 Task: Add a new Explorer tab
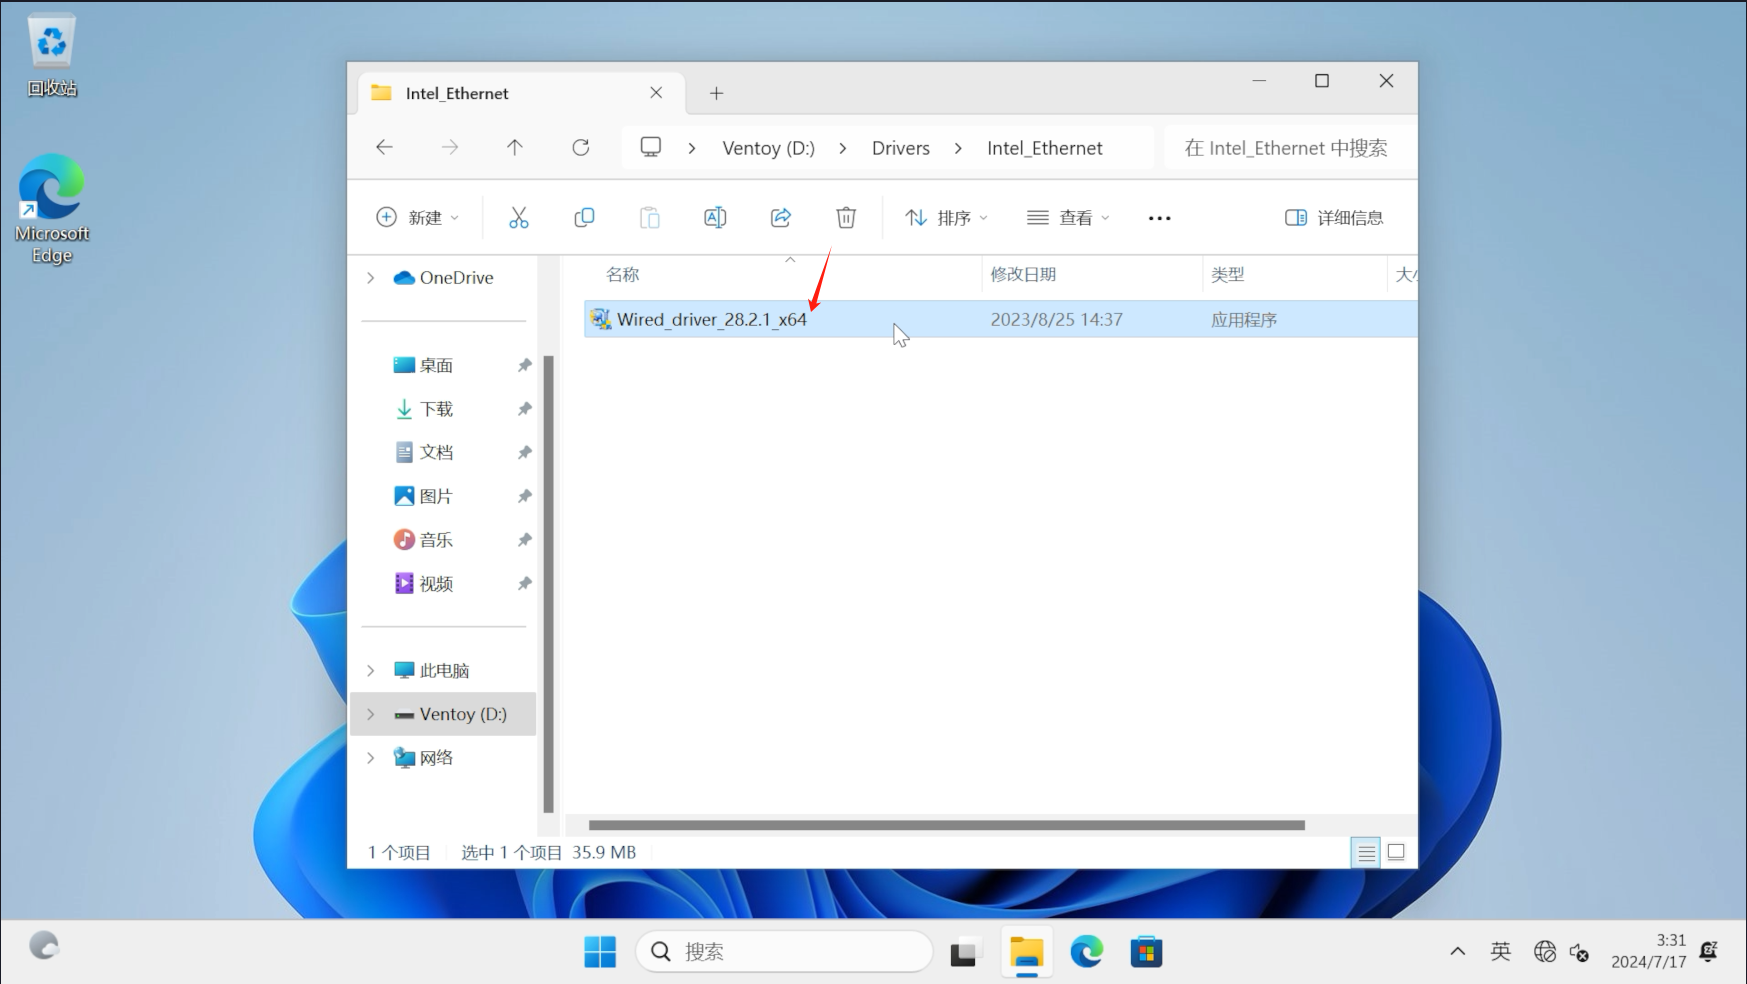(716, 93)
